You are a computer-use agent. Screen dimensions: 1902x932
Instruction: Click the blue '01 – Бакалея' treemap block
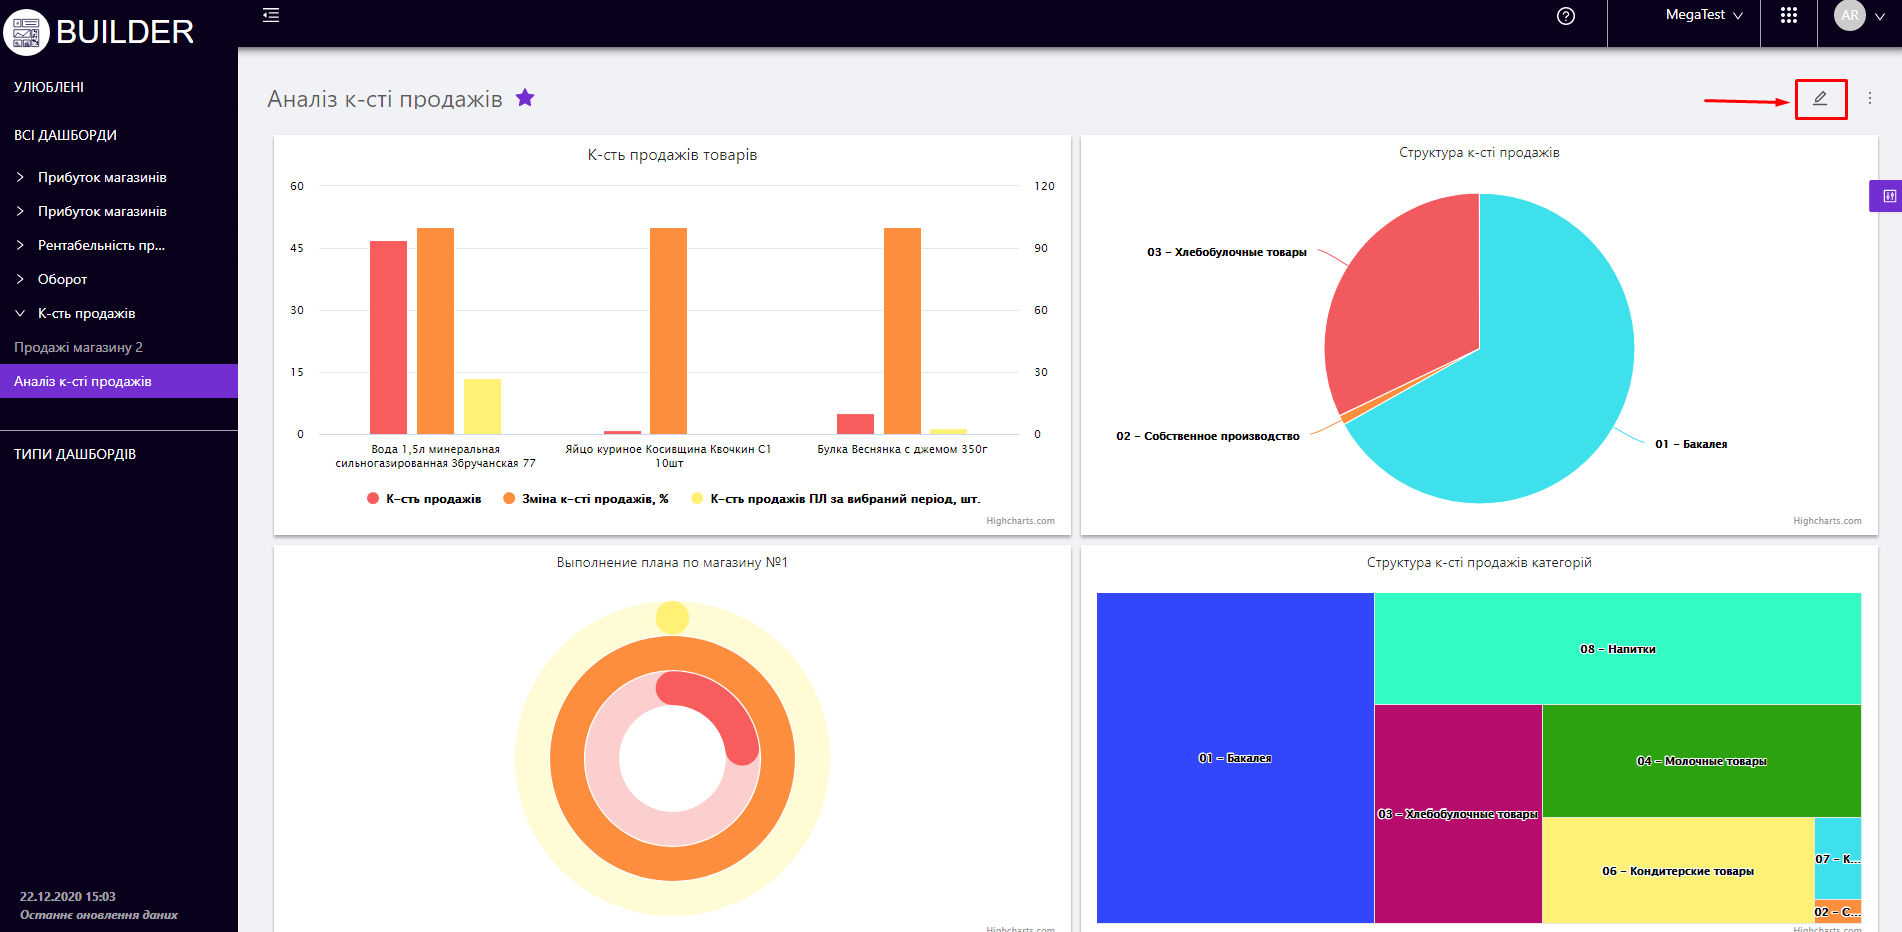pos(1234,758)
